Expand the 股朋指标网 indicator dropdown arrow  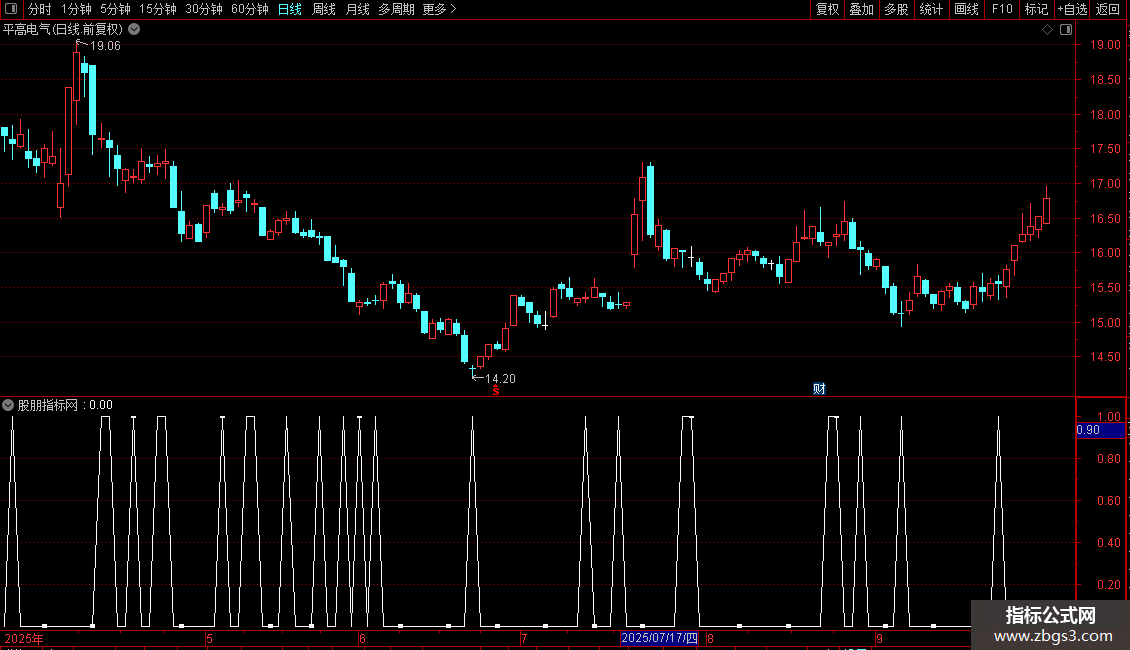point(8,405)
